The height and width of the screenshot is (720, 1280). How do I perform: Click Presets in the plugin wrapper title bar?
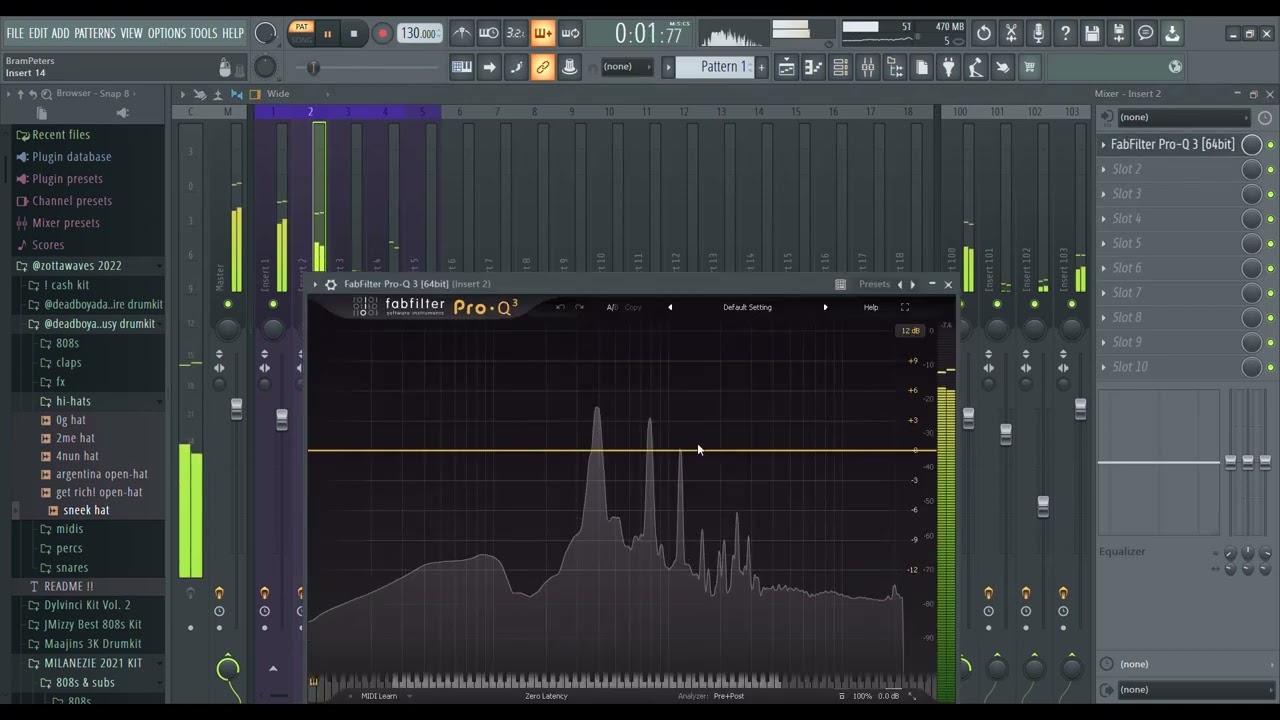pos(874,284)
